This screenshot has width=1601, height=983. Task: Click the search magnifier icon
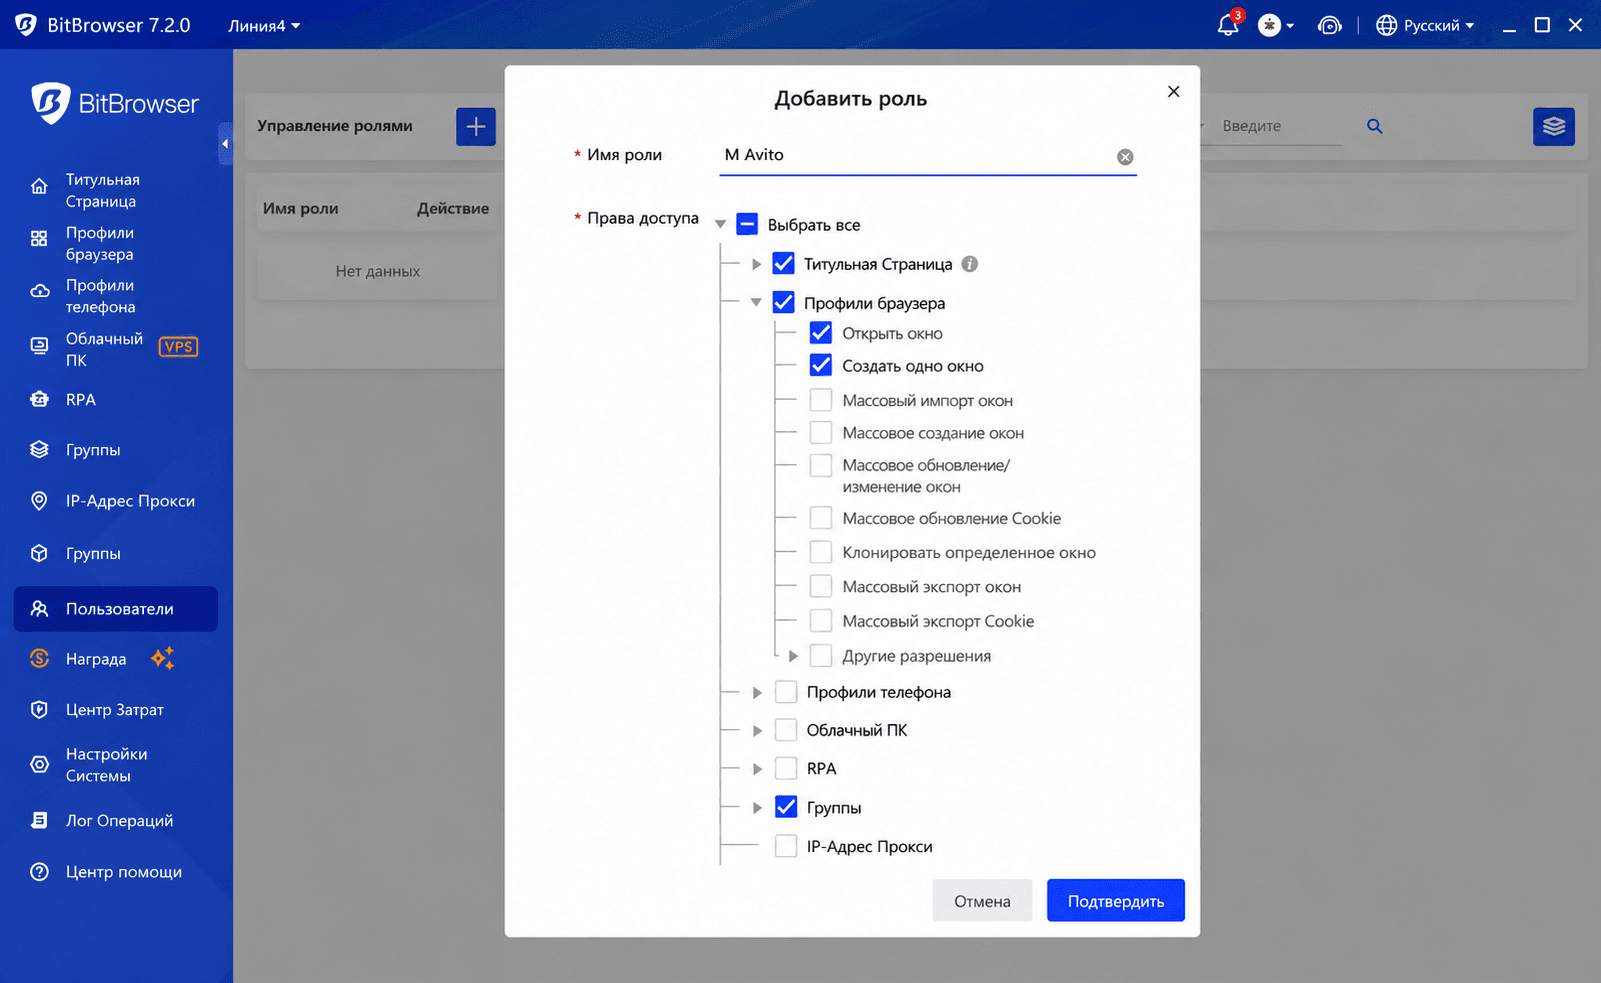pos(1375,126)
